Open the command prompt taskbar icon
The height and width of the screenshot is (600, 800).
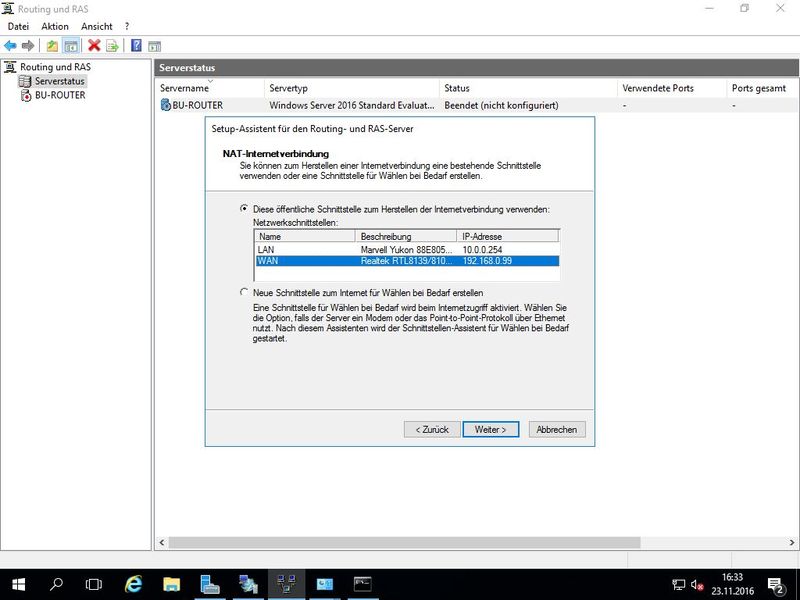(x=363, y=584)
